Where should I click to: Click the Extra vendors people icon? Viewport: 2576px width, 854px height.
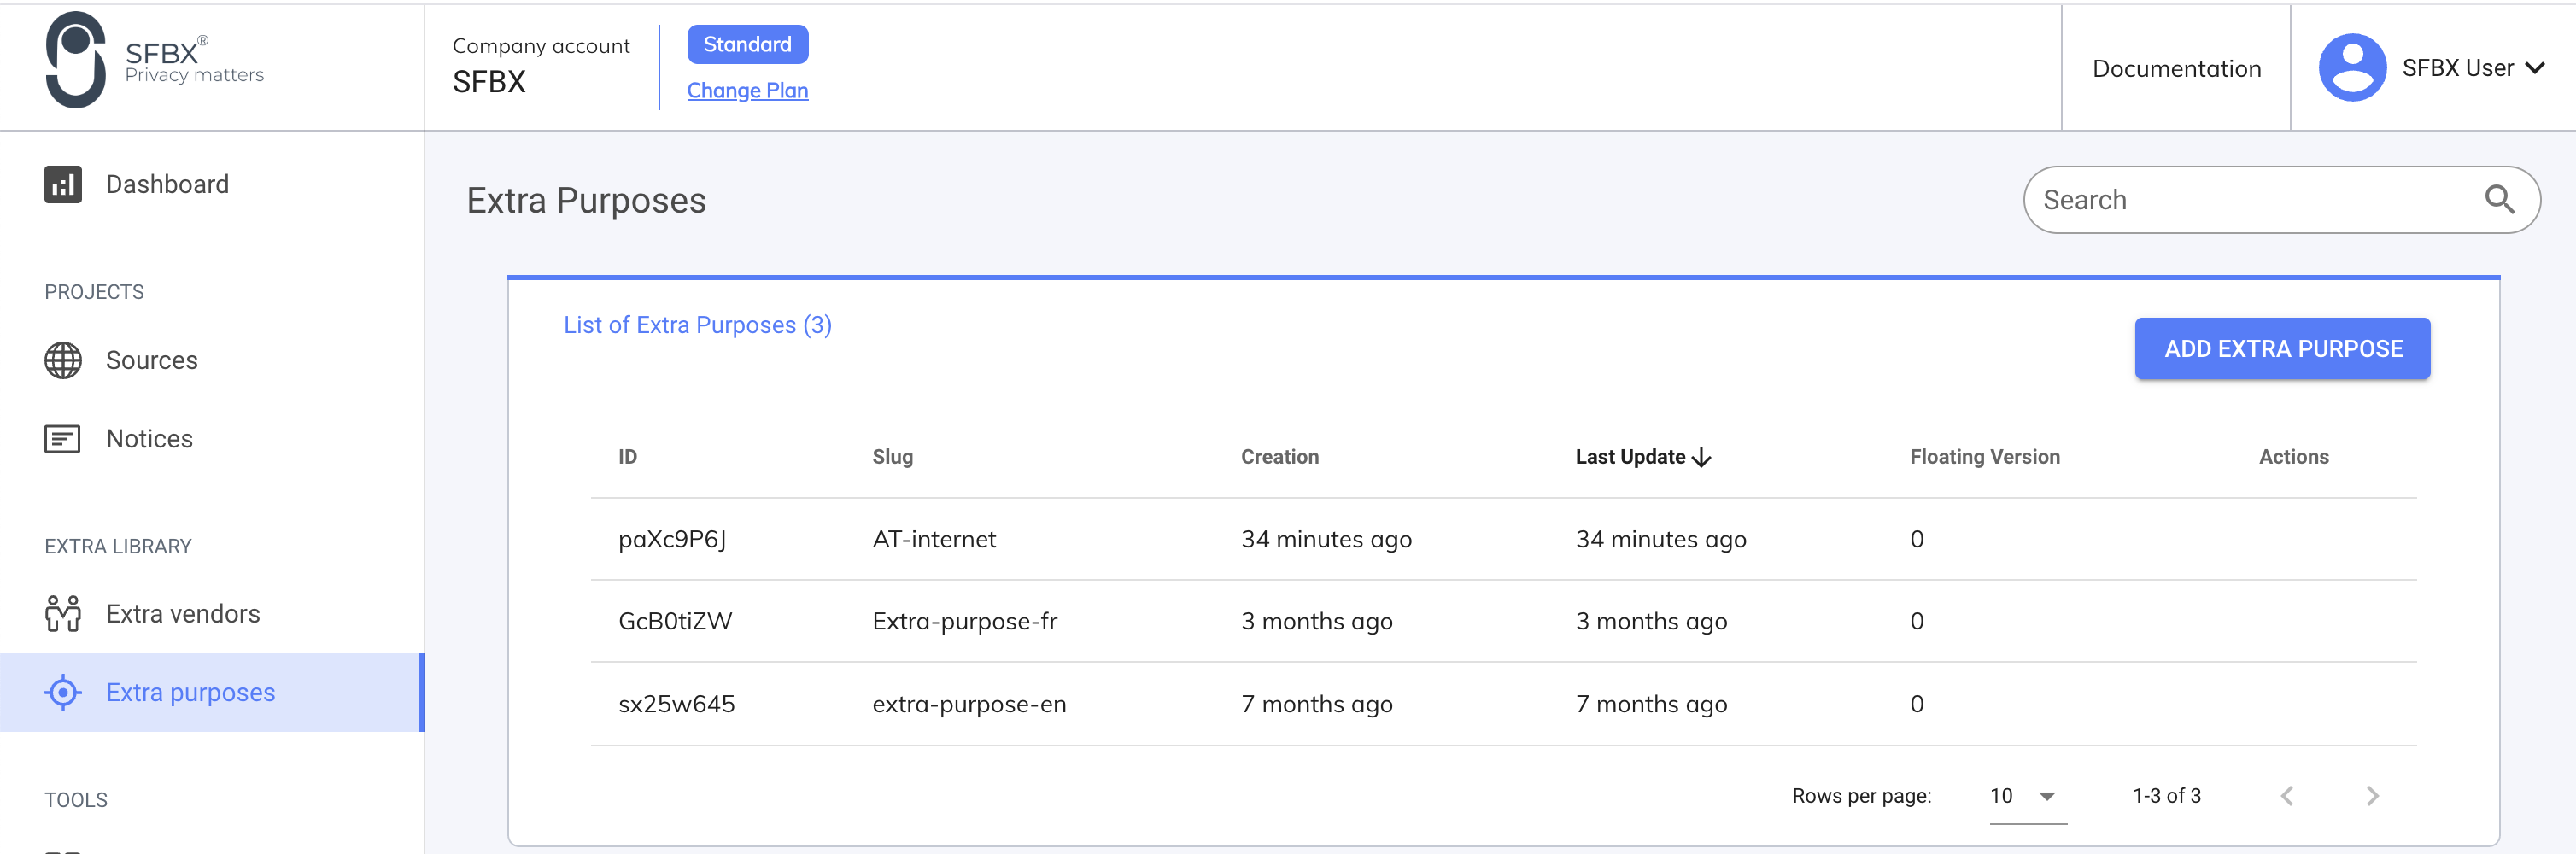point(62,614)
